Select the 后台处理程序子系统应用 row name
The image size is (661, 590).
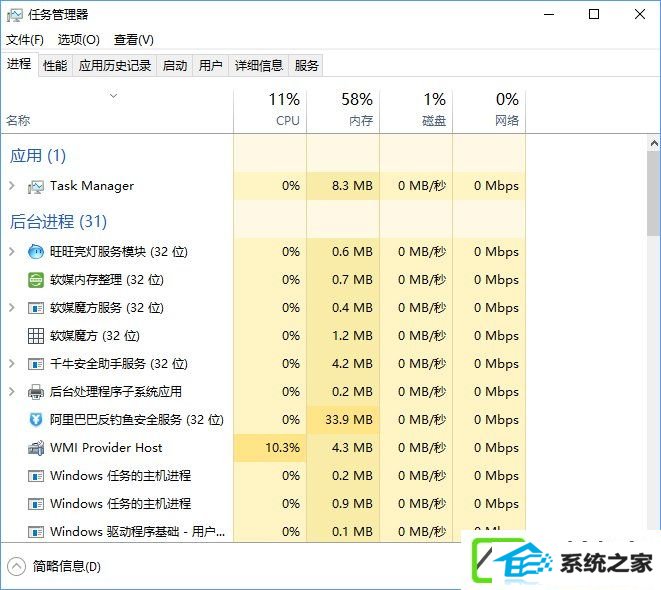click(x=116, y=392)
